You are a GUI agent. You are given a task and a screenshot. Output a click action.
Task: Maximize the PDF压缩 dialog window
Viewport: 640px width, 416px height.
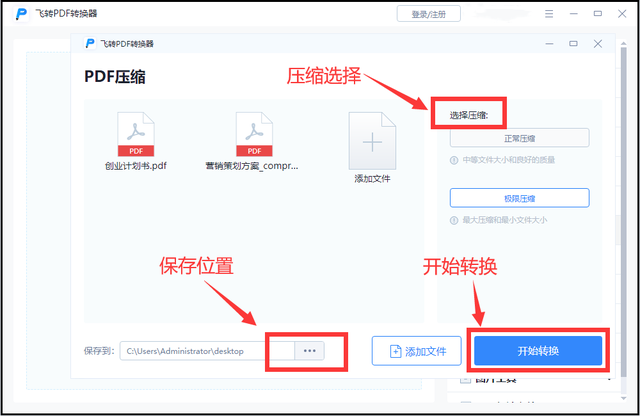[x=573, y=44]
